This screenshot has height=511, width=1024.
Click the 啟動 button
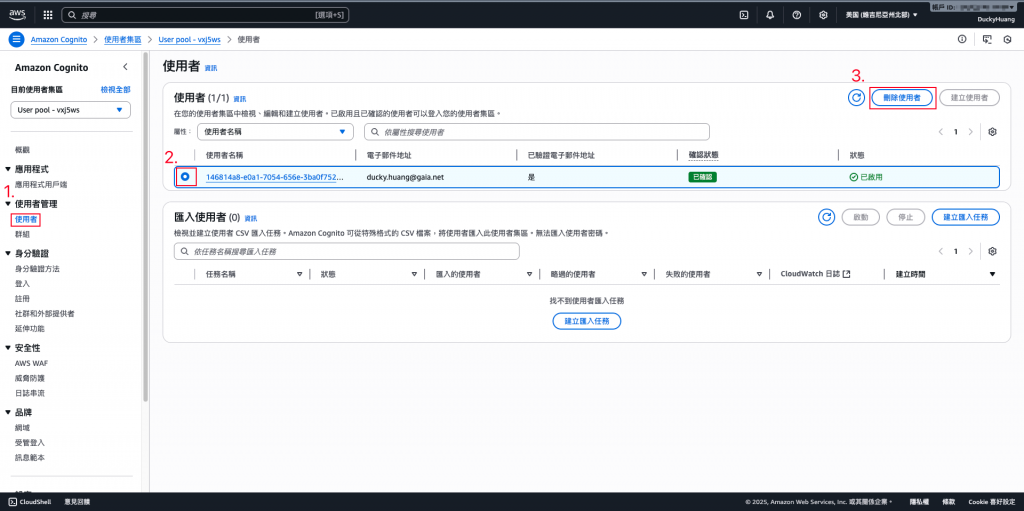tap(860, 217)
